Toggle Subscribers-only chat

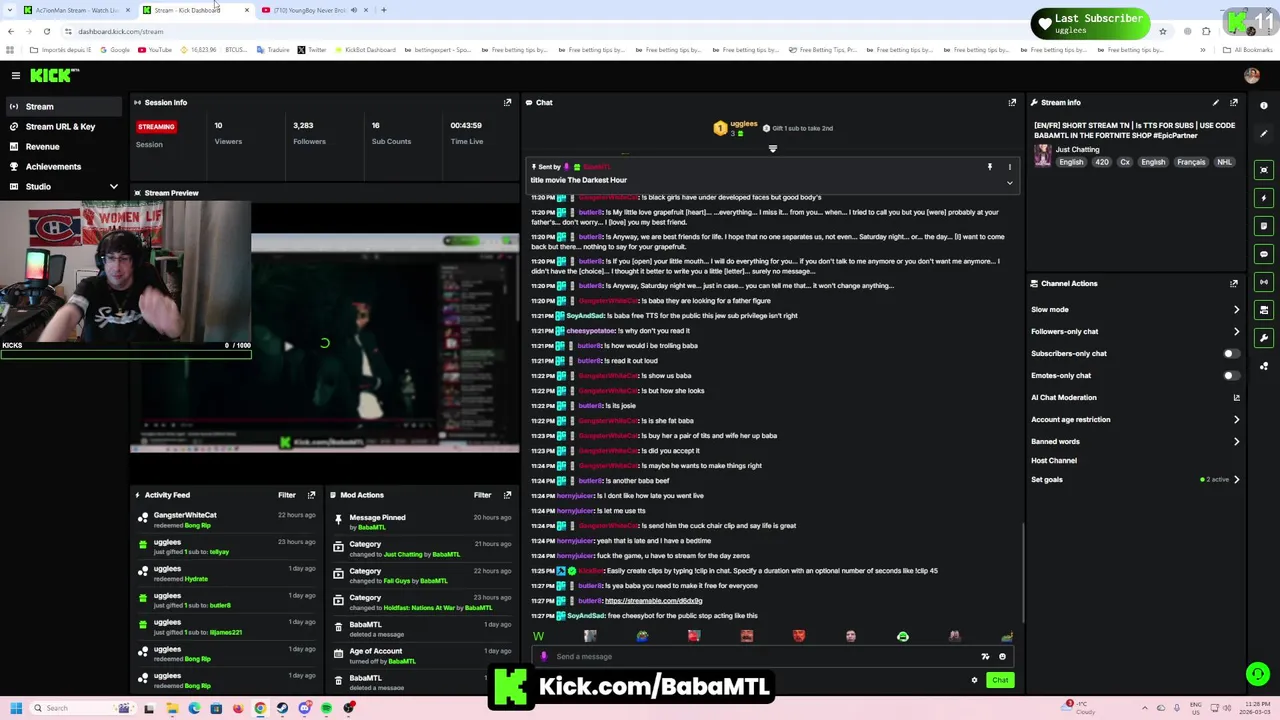pyautogui.click(x=1231, y=353)
